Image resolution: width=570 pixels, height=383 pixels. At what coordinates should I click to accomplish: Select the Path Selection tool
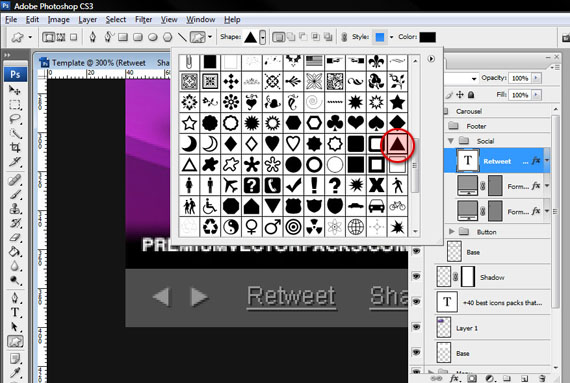[x=15, y=327]
